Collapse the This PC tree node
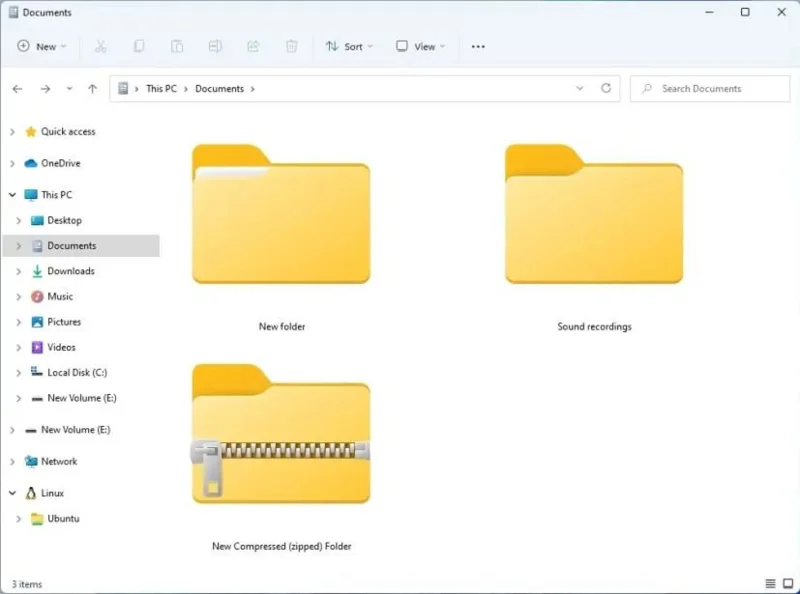The height and width of the screenshot is (594, 800). (x=12, y=195)
